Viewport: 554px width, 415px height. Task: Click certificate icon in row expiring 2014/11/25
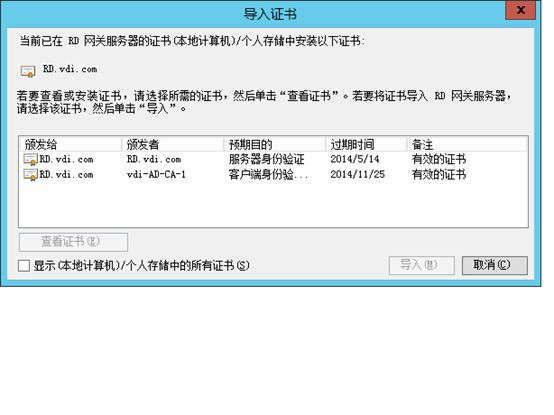tap(30, 175)
